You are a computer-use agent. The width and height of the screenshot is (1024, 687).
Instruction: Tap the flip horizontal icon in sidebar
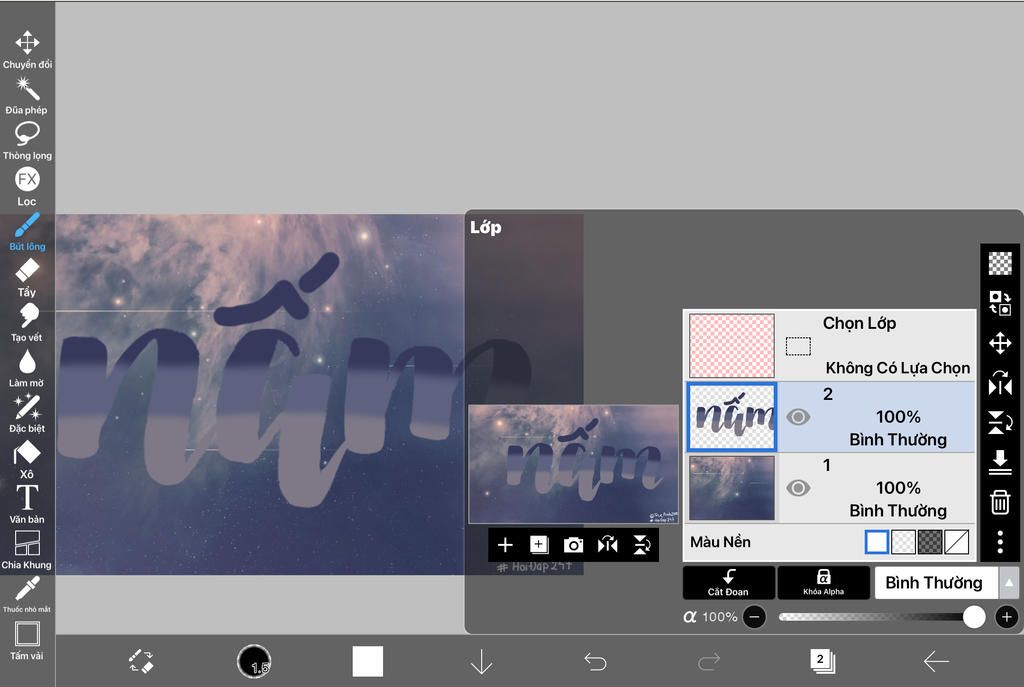point(1000,383)
